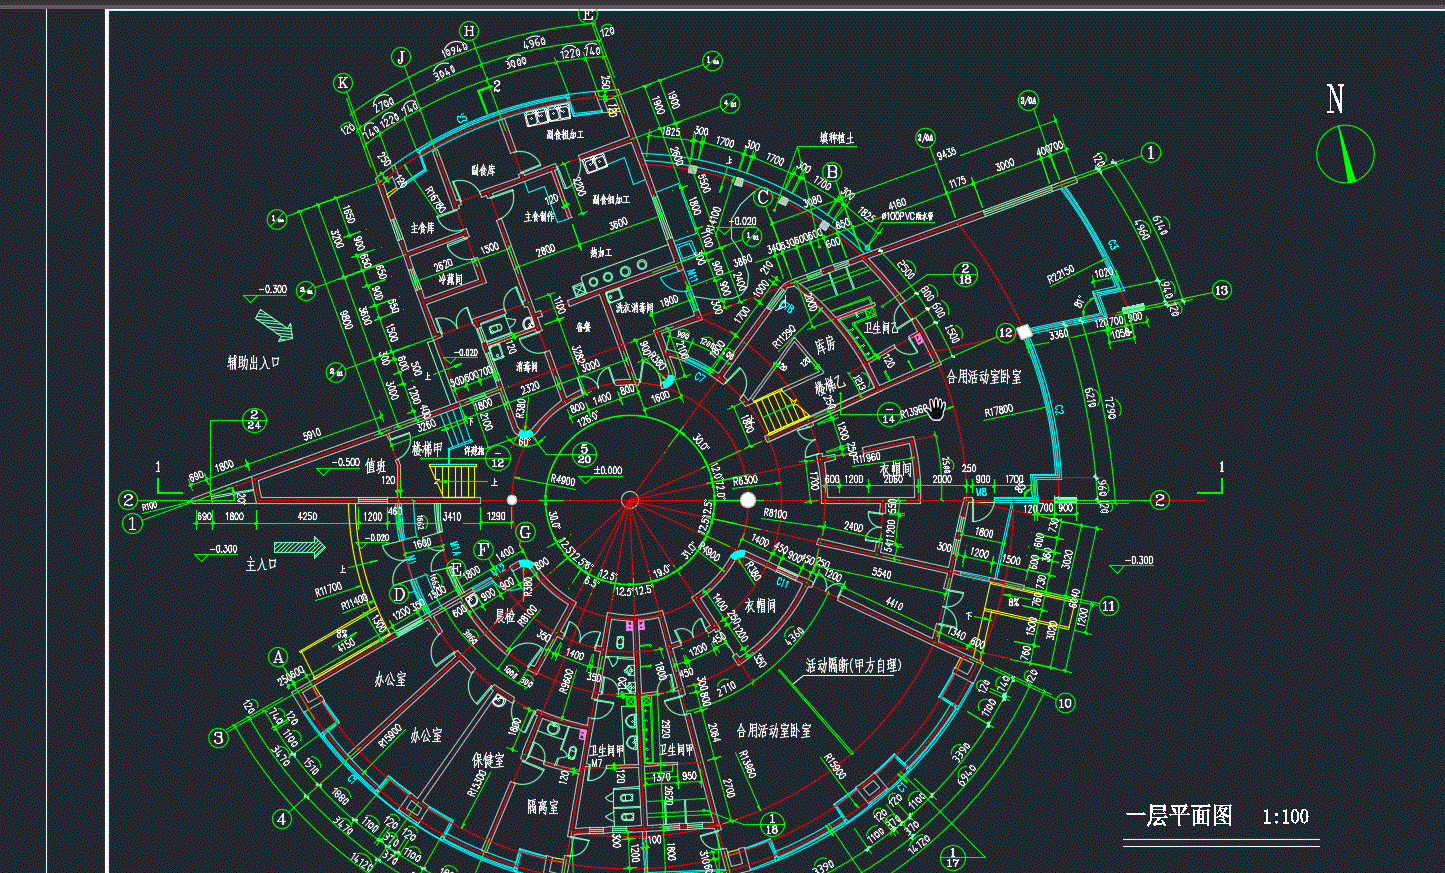The width and height of the screenshot is (1445, 873).
Task: Select the R17800 radius dimension
Action: pyautogui.click(x=998, y=410)
